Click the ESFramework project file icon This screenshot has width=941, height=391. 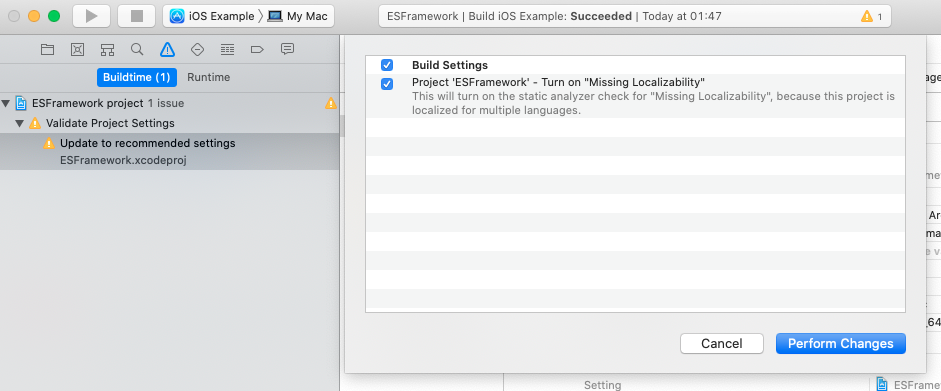[22, 103]
